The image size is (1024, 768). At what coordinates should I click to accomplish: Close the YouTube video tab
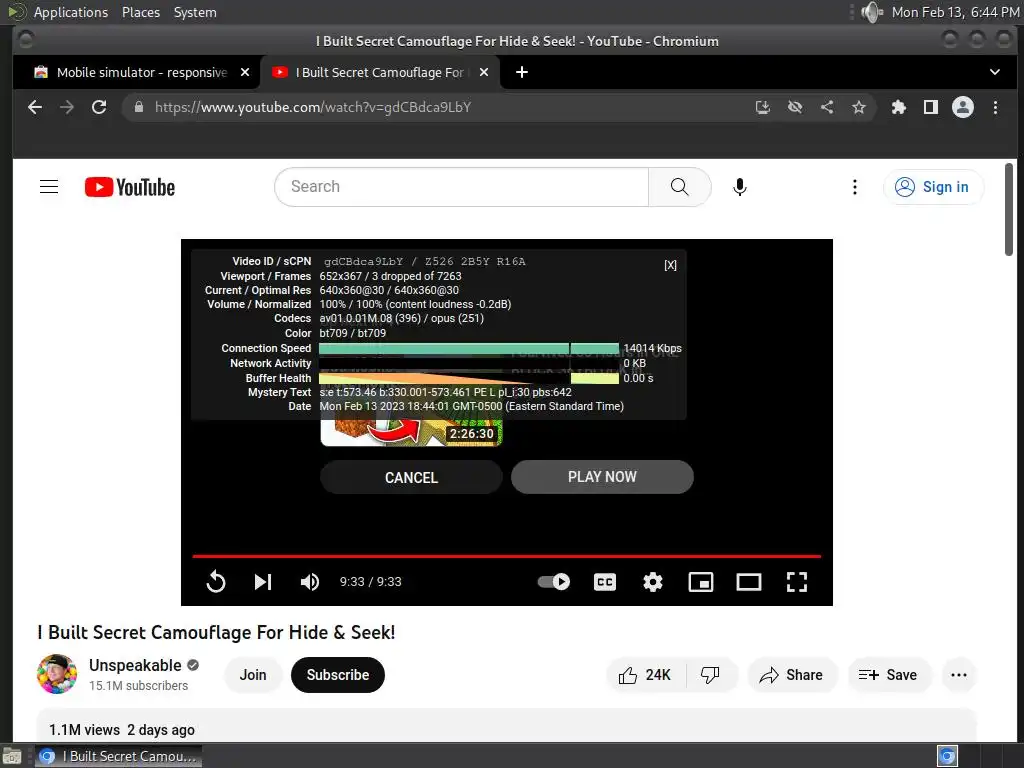(x=484, y=72)
